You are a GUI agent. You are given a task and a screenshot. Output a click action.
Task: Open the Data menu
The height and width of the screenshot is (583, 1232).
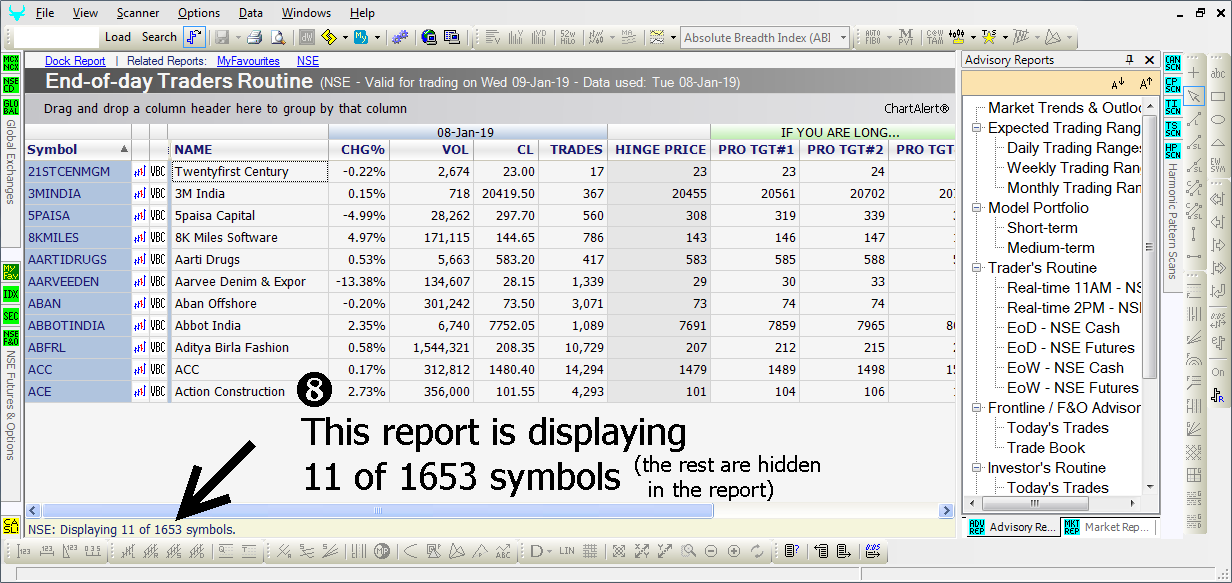tap(251, 13)
